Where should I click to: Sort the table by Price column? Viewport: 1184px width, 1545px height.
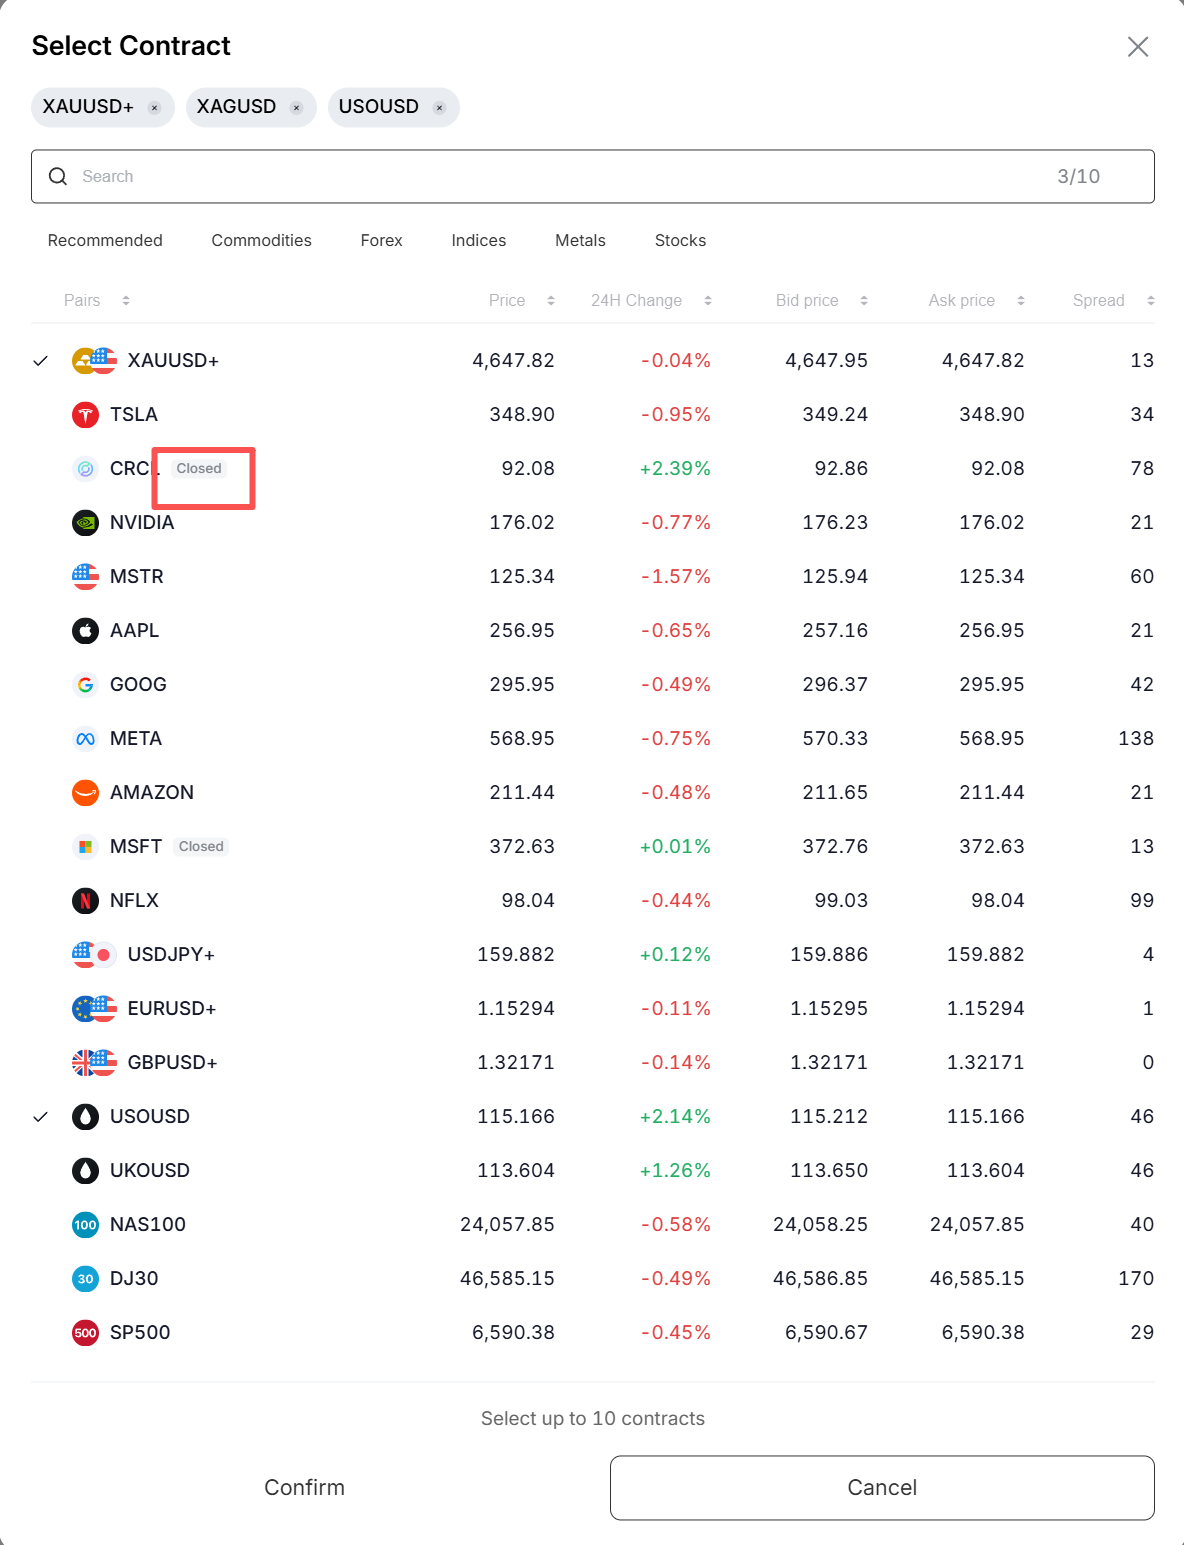(551, 301)
